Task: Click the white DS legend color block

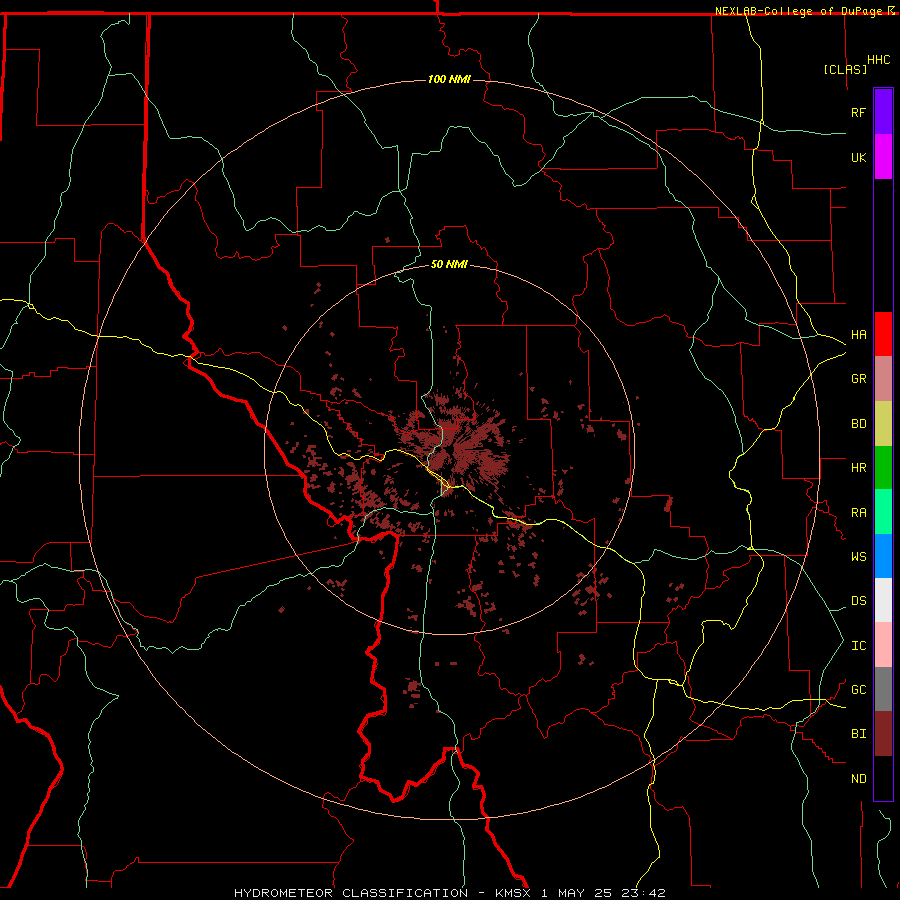Action: point(883,600)
